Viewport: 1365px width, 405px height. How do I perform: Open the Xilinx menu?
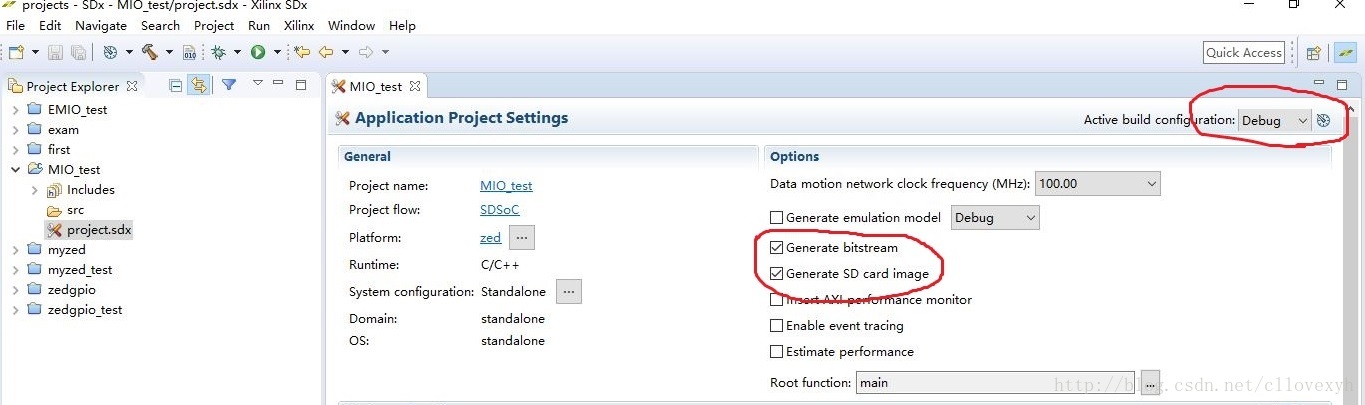(x=298, y=25)
